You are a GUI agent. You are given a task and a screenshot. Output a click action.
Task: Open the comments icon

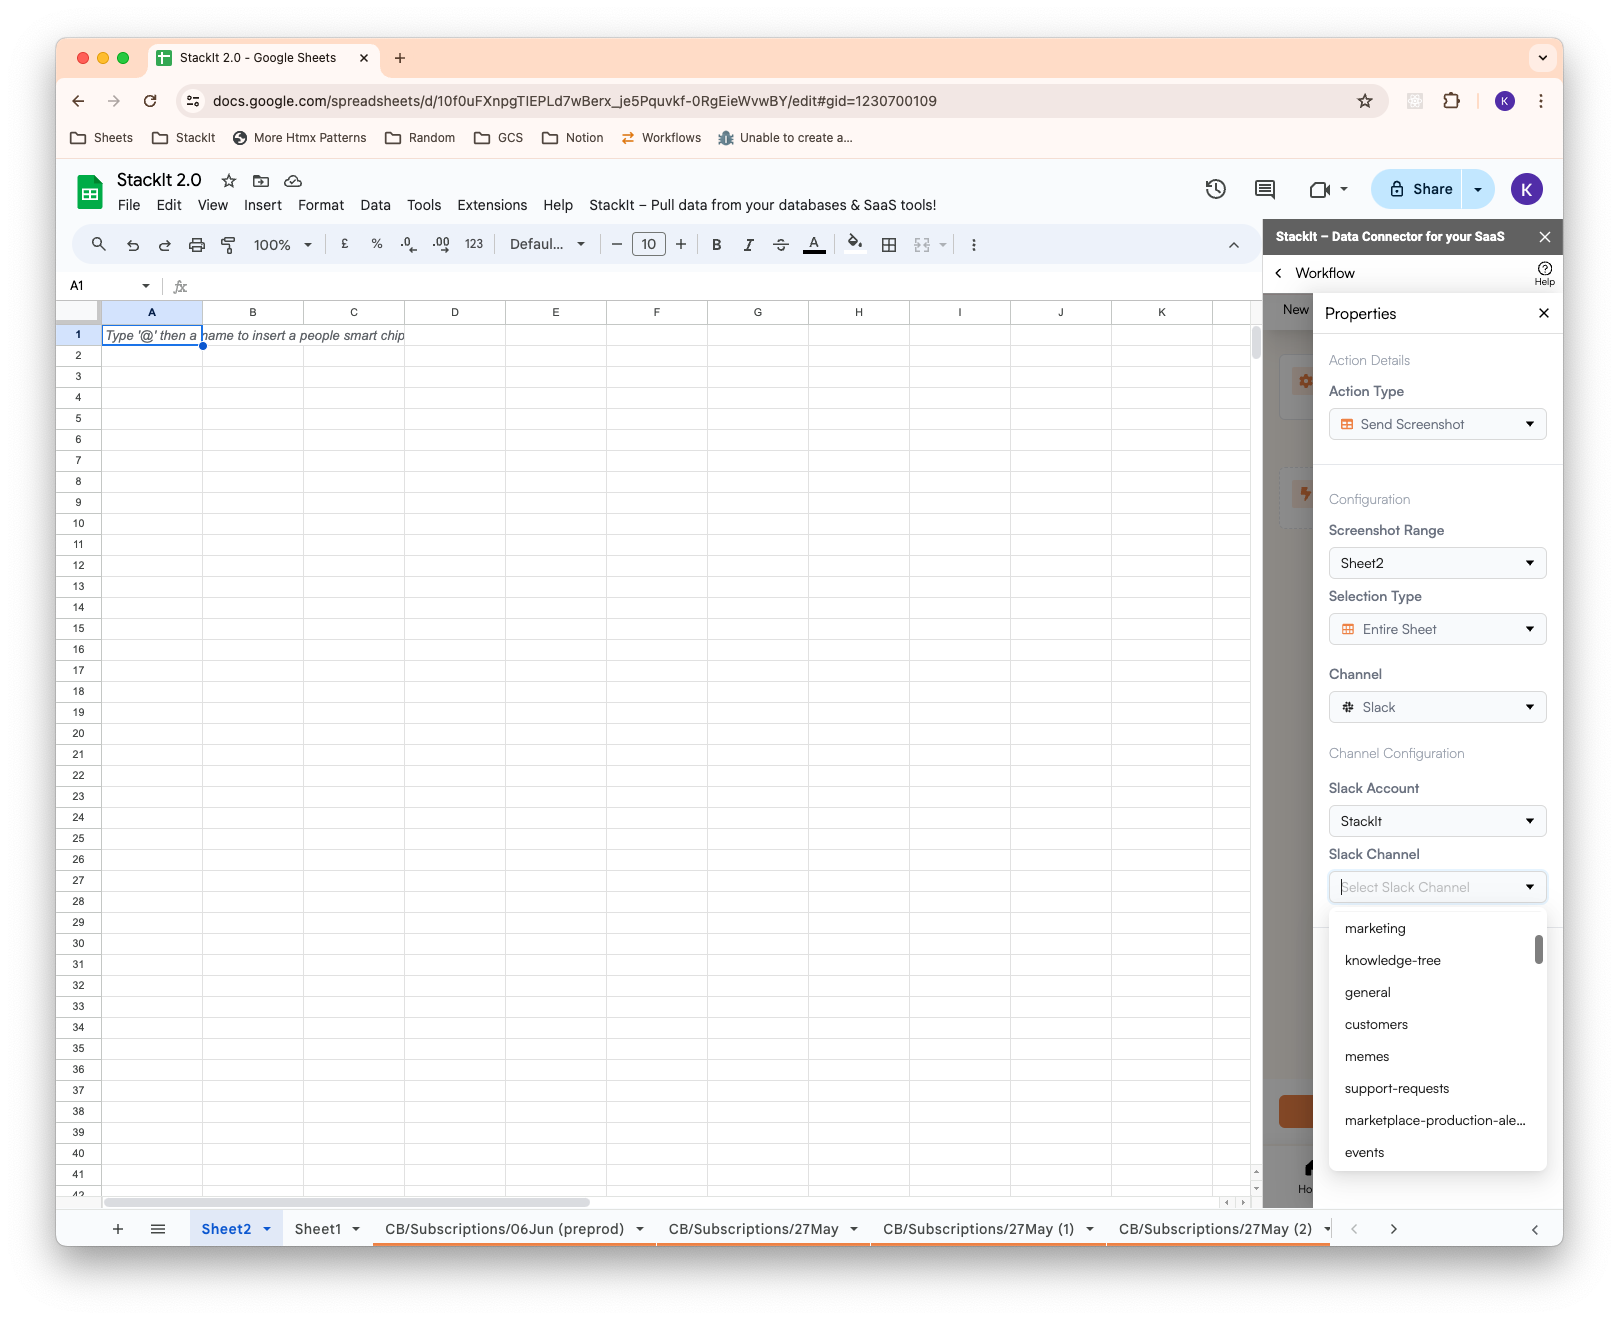click(x=1265, y=189)
